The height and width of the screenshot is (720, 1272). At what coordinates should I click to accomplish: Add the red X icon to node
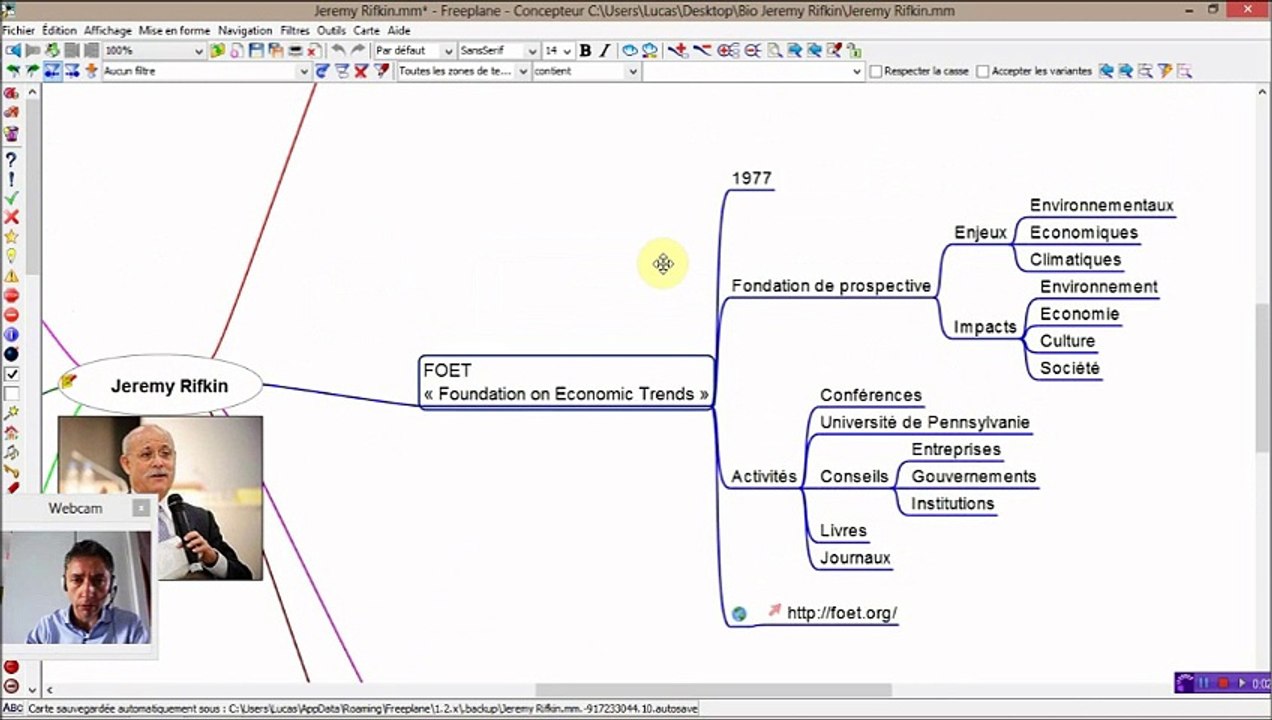[11, 217]
